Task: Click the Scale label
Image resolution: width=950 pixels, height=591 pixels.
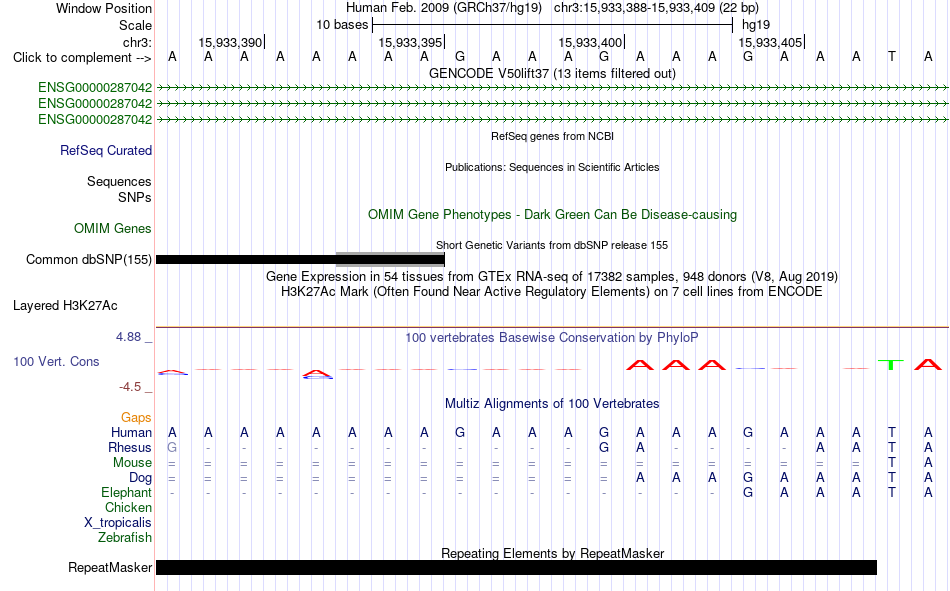Action: coord(136,25)
